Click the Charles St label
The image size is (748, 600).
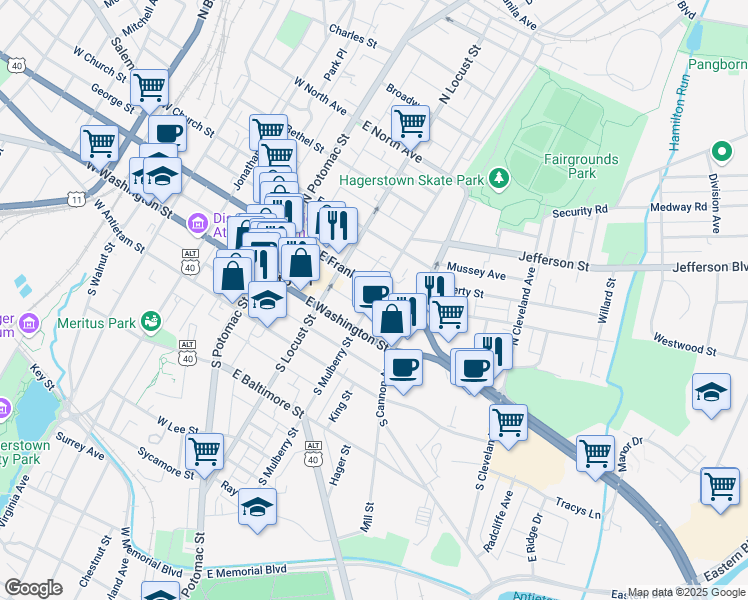tap(353, 37)
